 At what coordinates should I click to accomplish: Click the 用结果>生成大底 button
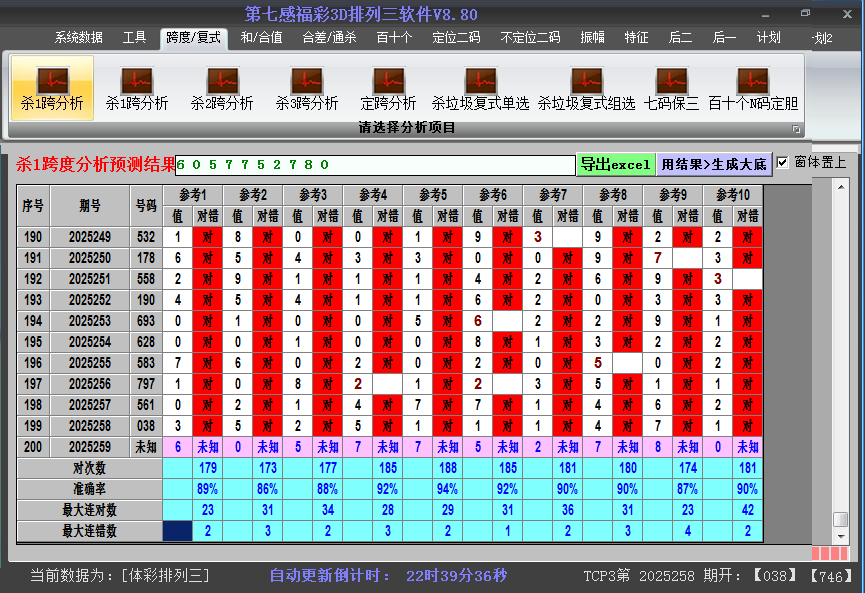[714, 164]
